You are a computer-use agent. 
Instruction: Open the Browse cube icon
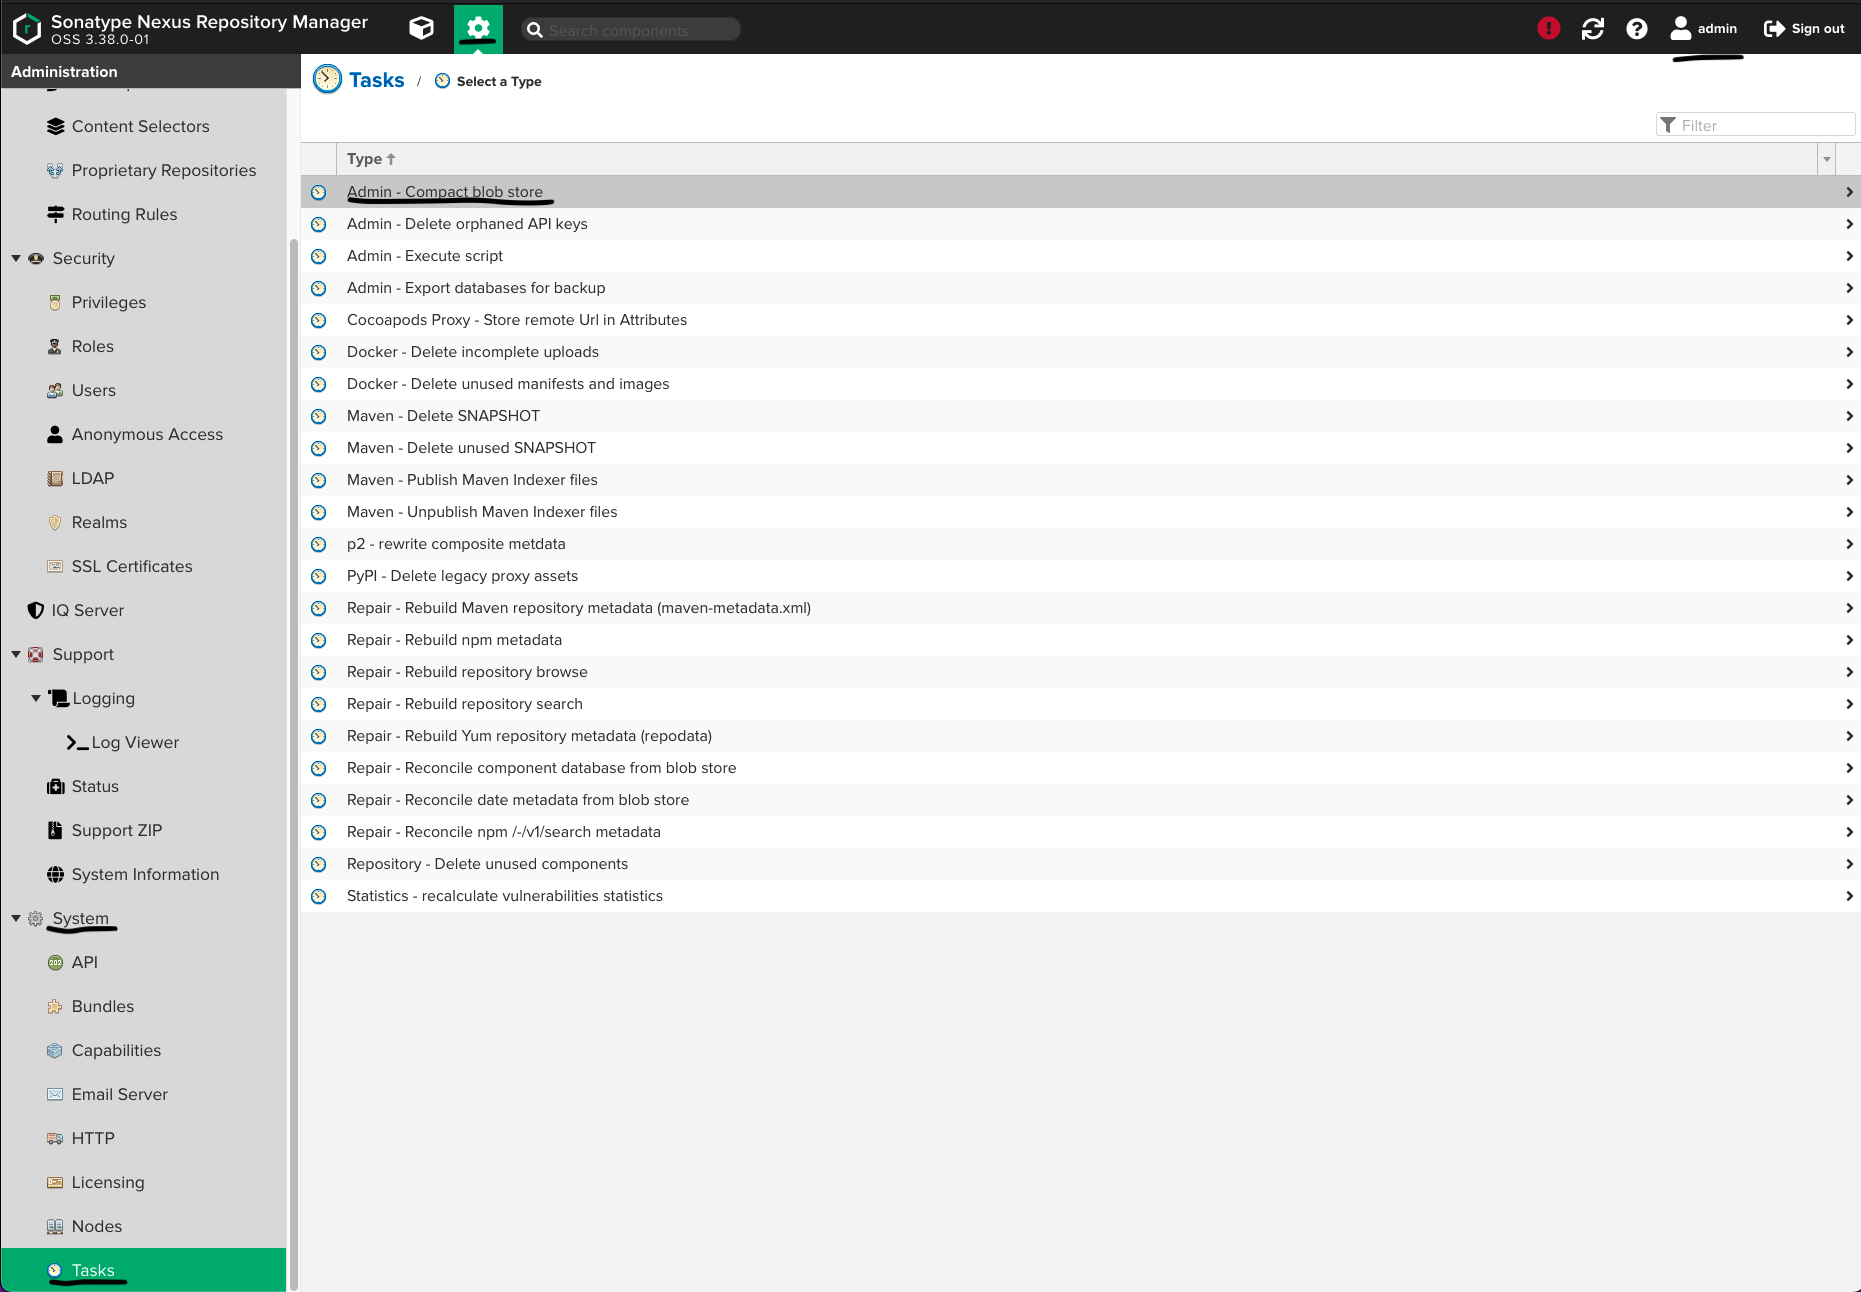(x=421, y=28)
